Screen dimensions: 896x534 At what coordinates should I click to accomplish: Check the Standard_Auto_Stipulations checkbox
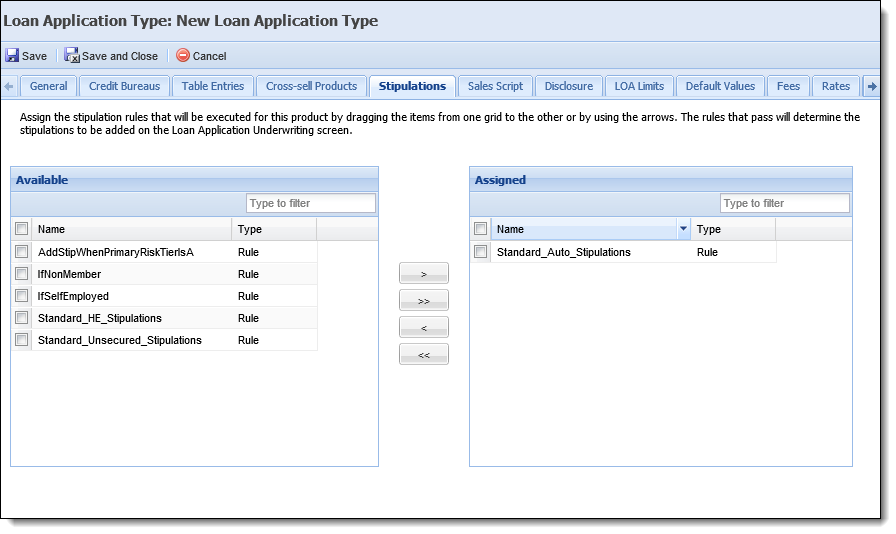pyautogui.click(x=481, y=252)
